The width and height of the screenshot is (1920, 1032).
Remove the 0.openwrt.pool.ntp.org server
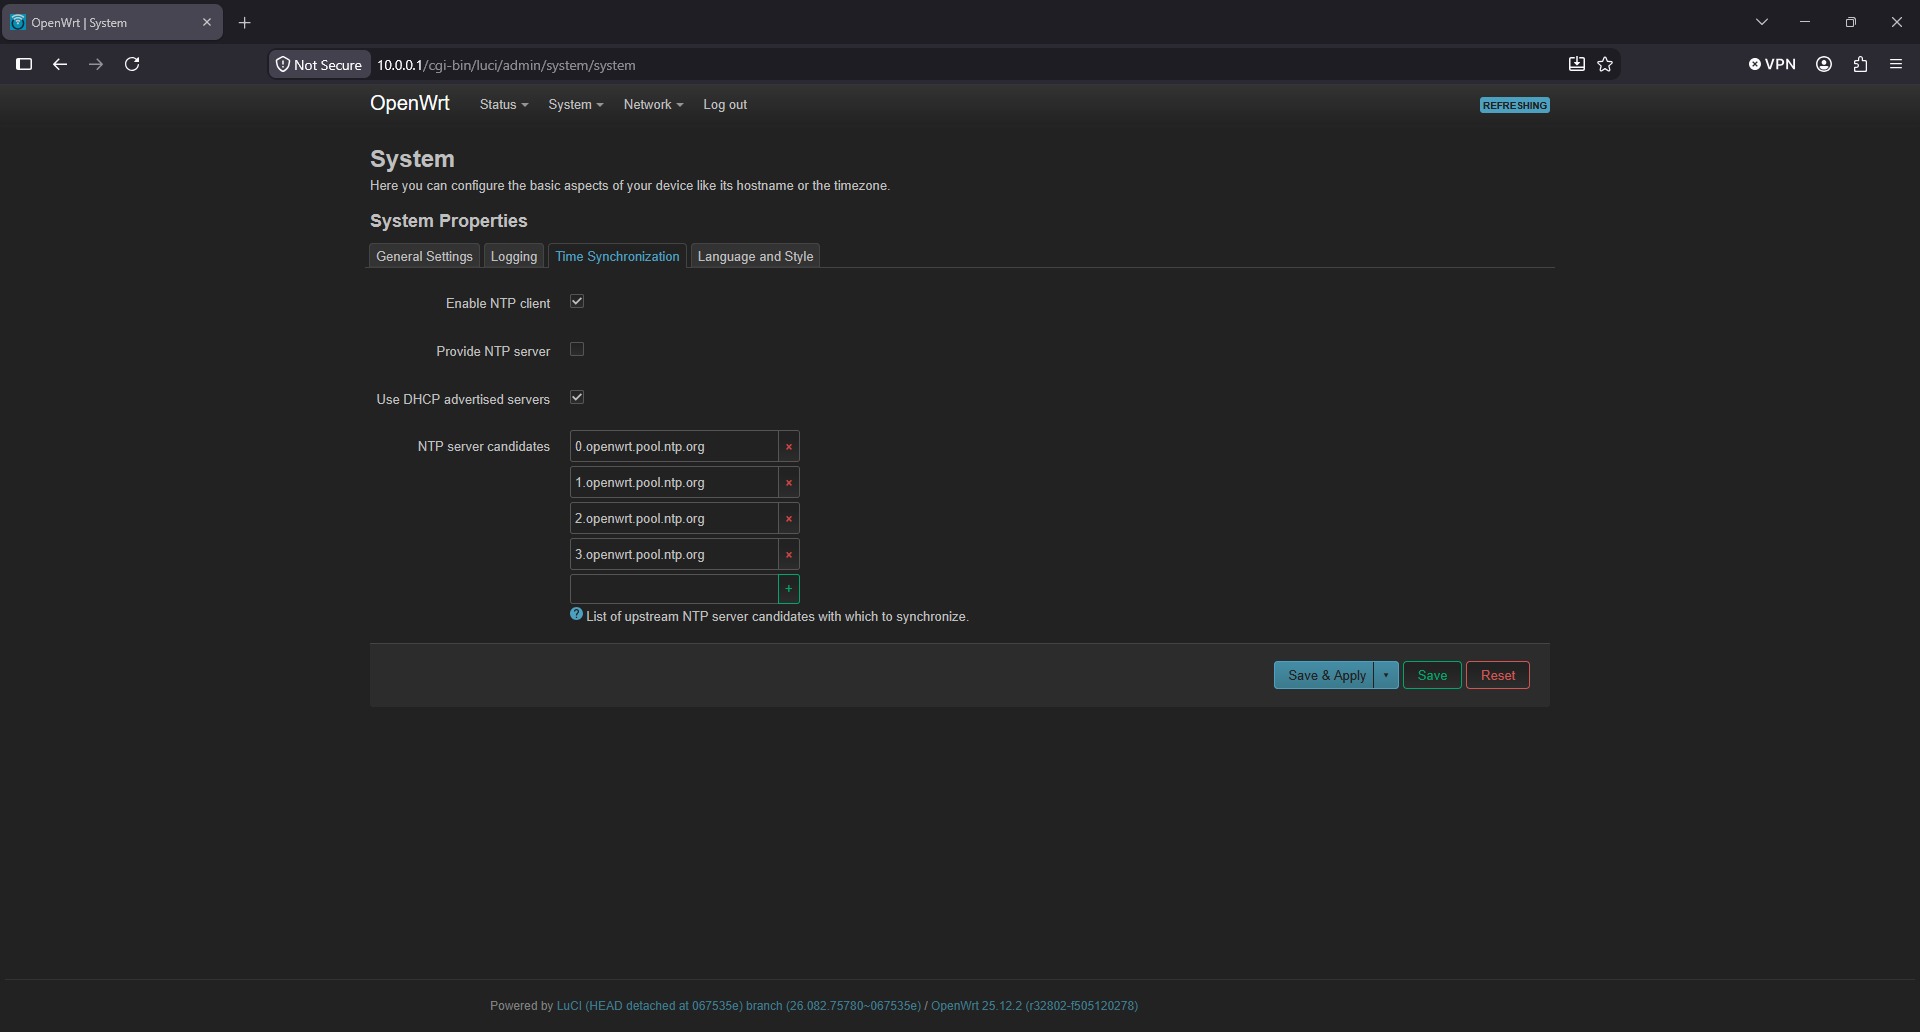(x=789, y=447)
